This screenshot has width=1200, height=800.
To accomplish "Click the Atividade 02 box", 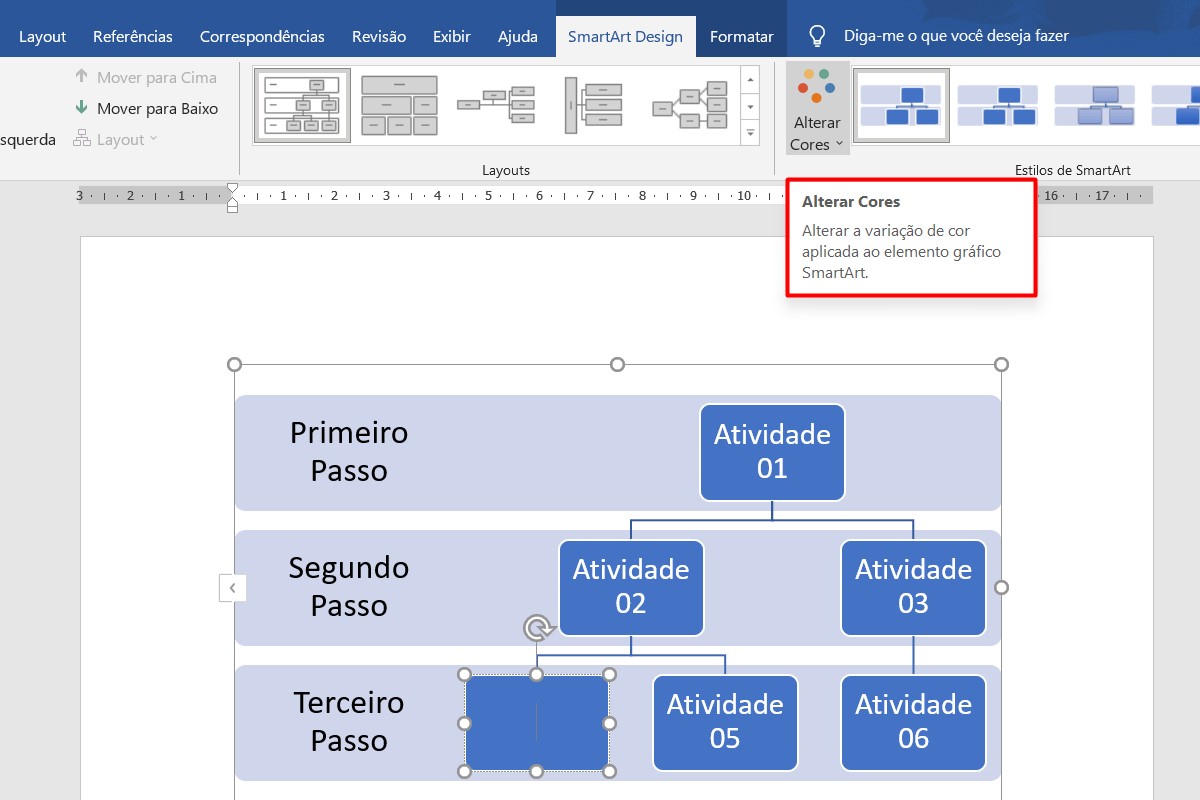I will 631,587.
